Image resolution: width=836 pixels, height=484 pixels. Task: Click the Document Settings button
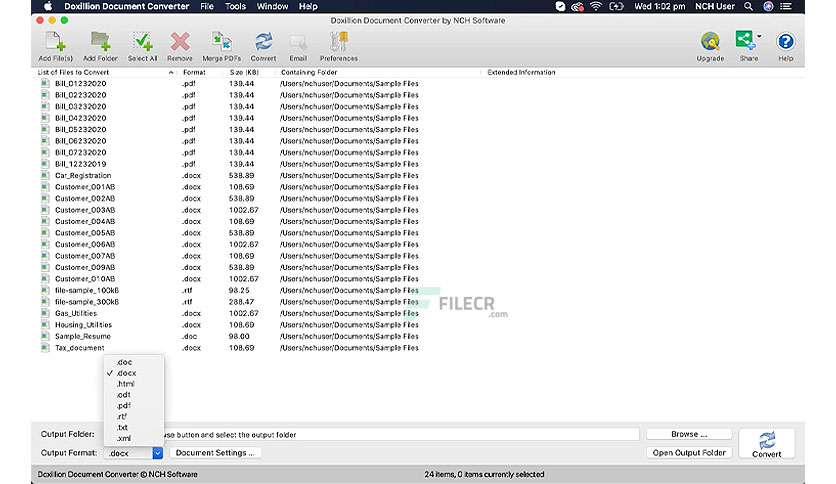[215, 453]
